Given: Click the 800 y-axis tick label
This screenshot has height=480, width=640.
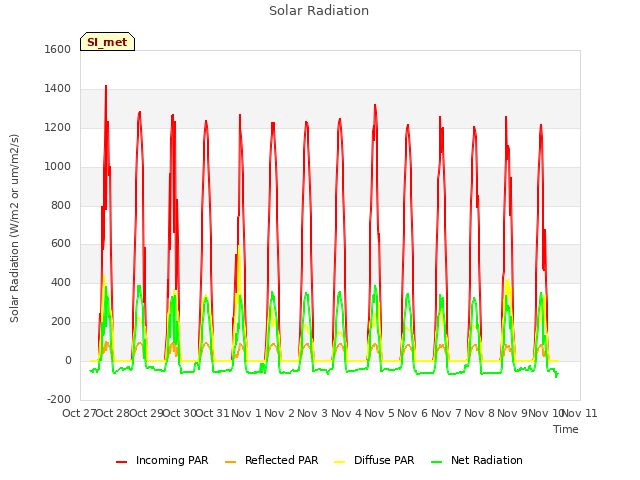Looking at the screenshot, I should (x=61, y=205).
